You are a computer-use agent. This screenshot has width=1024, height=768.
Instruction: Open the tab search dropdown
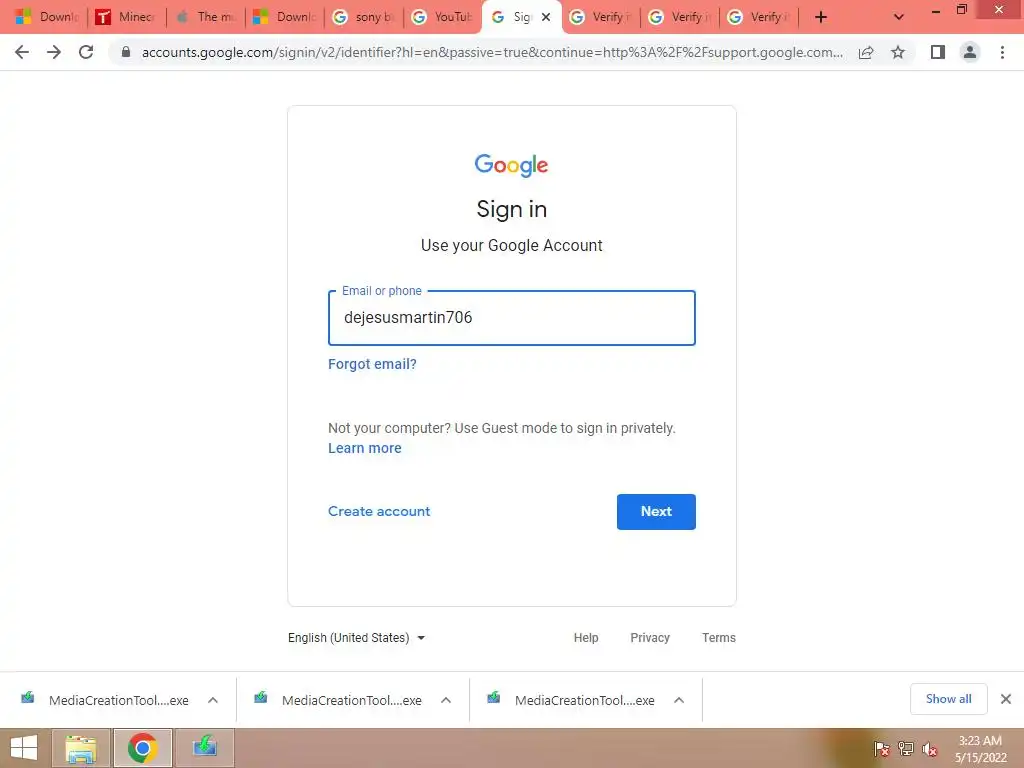pyautogui.click(x=899, y=17)
